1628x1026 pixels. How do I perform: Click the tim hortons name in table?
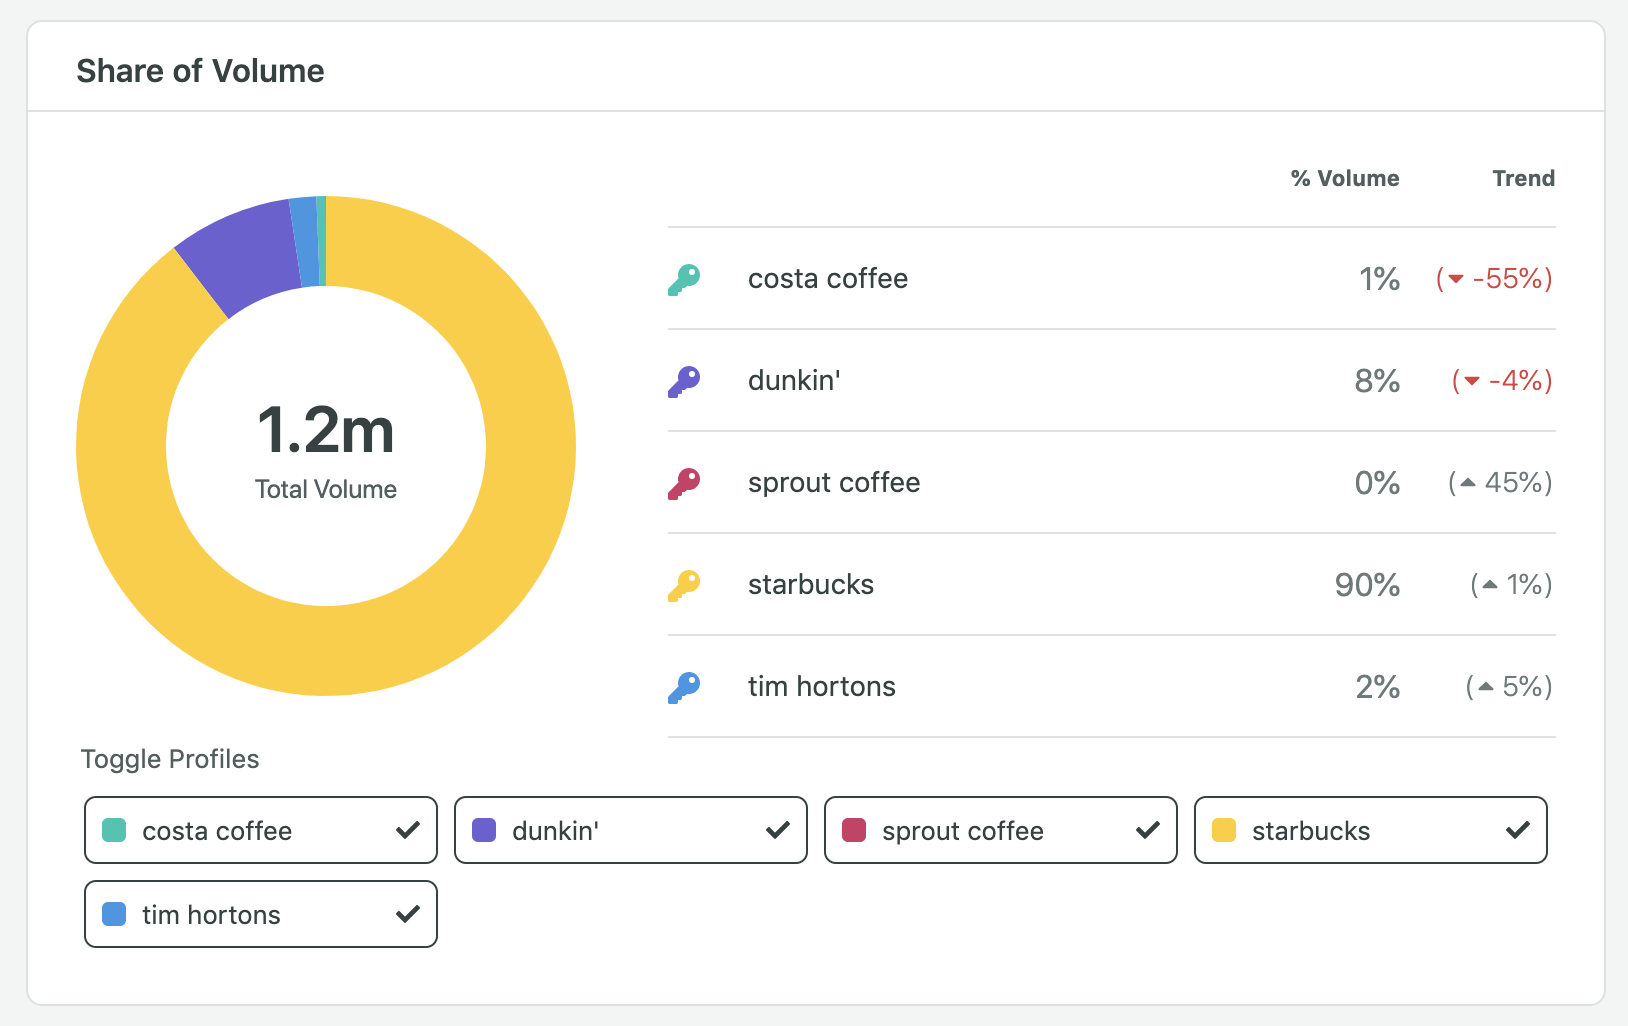[x=821, y=687]
